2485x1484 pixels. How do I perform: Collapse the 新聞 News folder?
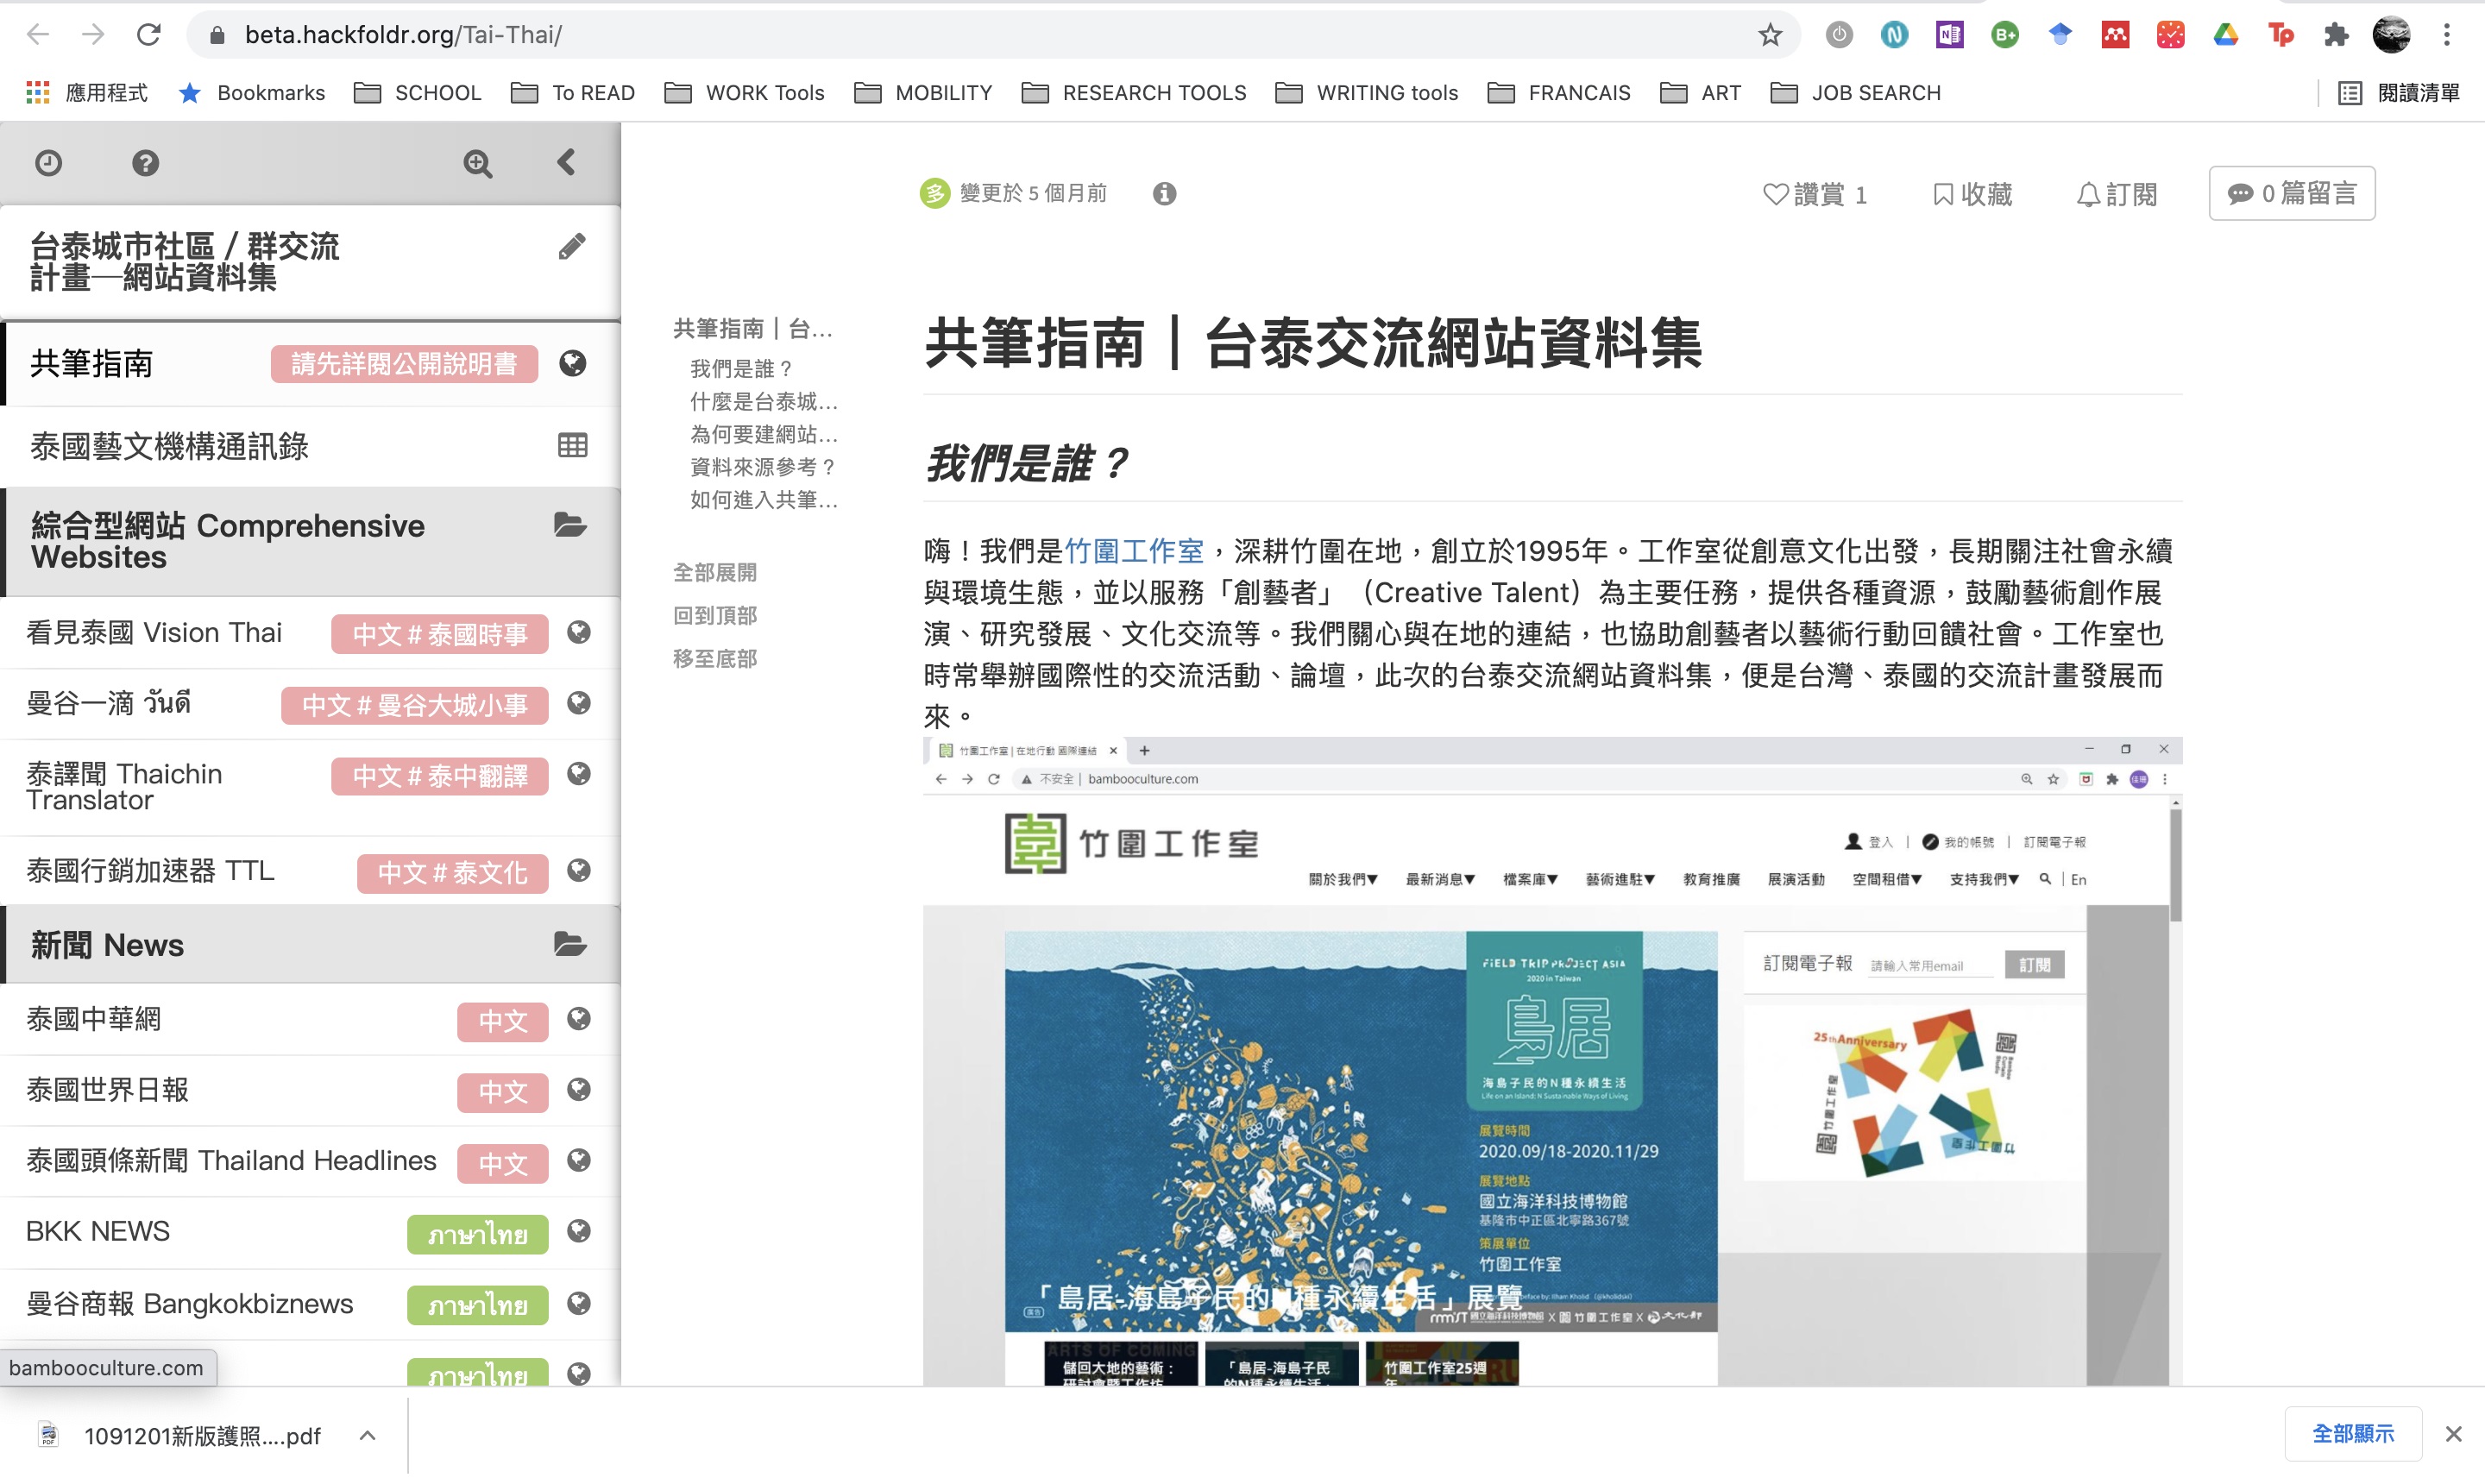point(570,944)
